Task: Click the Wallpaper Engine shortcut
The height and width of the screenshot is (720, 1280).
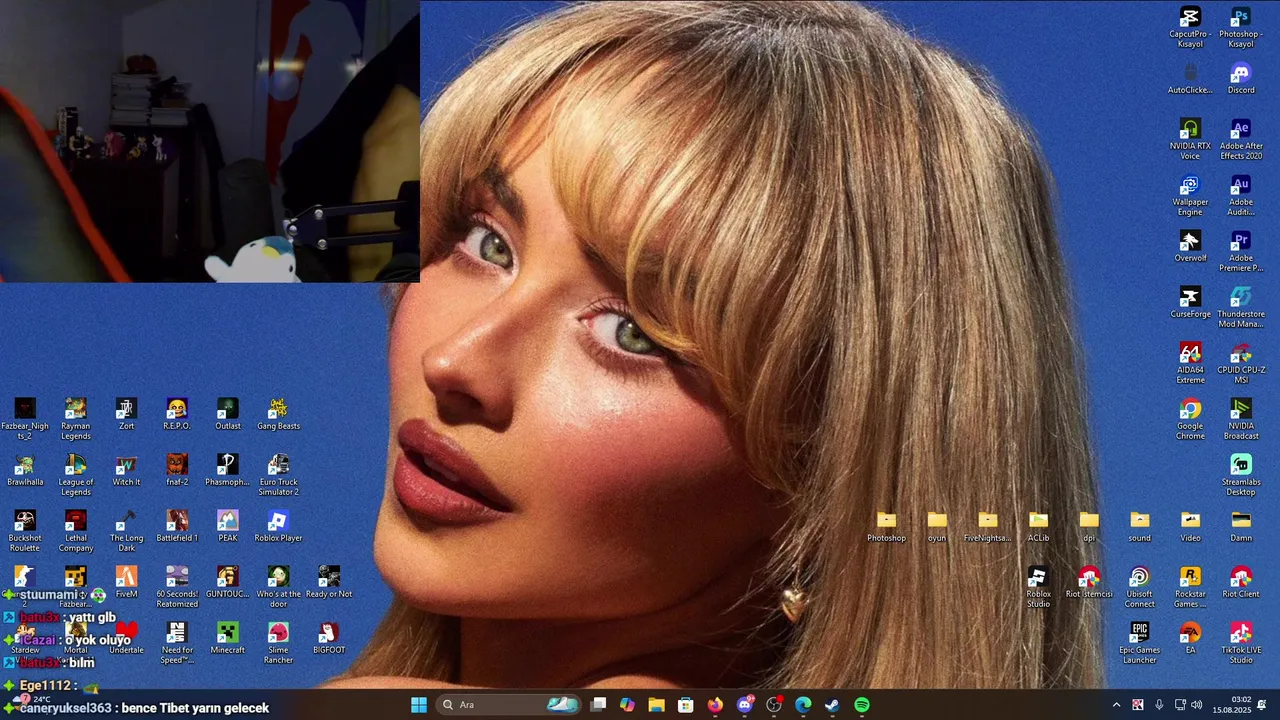Action: click(1190, 195)
